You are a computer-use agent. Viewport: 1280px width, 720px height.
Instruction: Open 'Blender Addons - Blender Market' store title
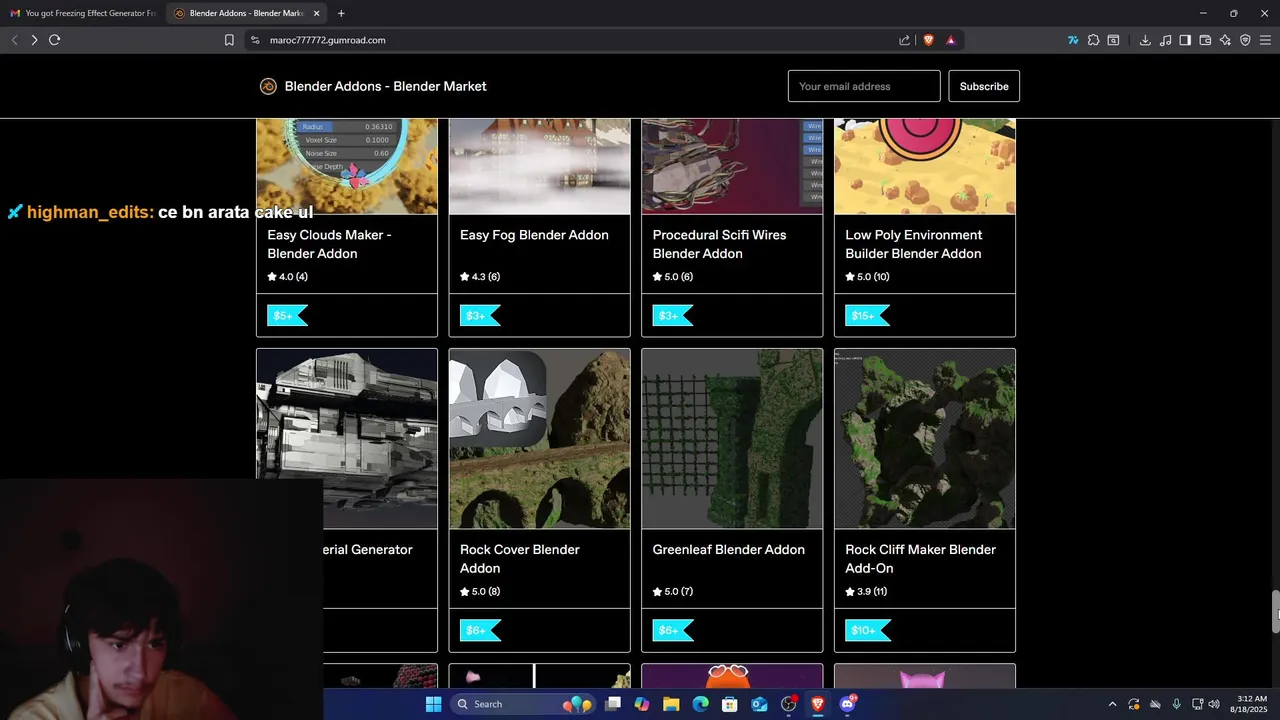click(385, 86)
